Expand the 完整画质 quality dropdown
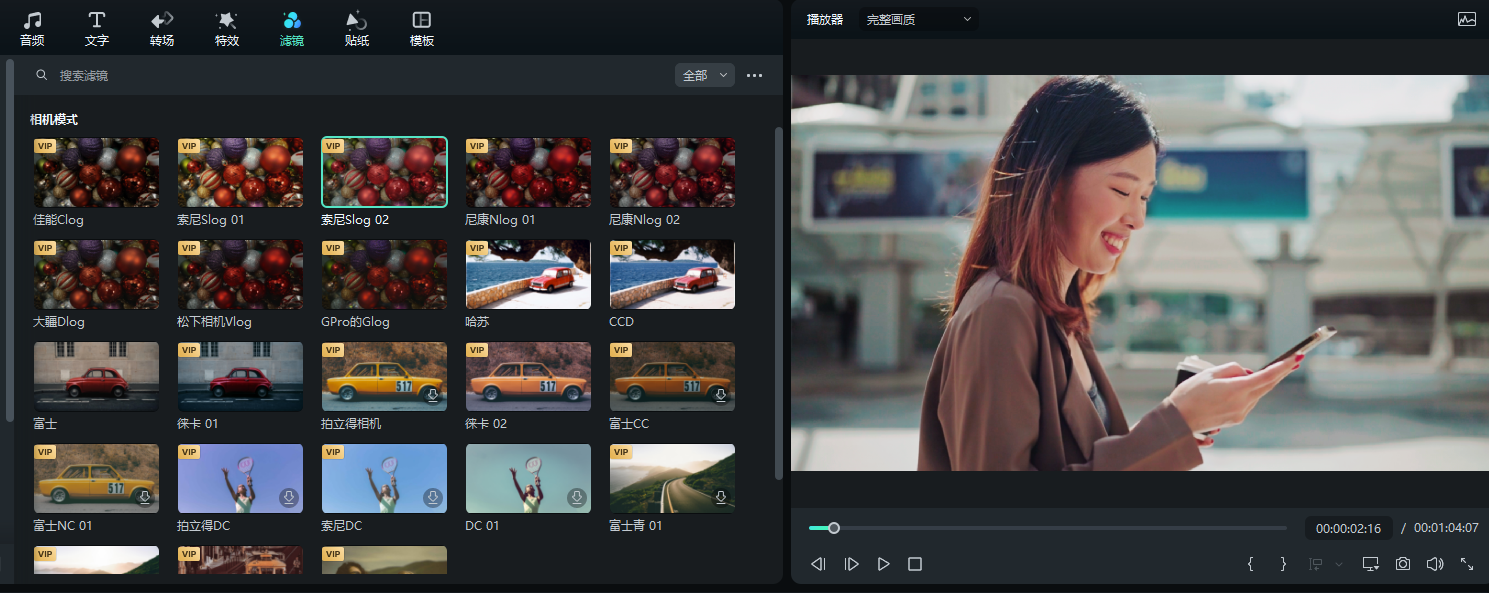The height and width of the screenshot is (593, 1489). [918, 19]
